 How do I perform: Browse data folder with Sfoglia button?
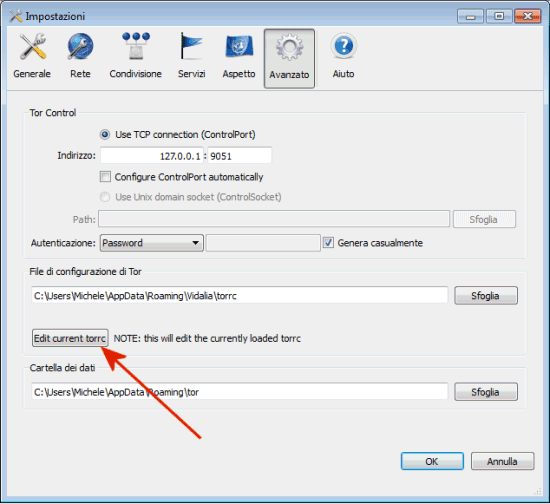pos(486,392)
